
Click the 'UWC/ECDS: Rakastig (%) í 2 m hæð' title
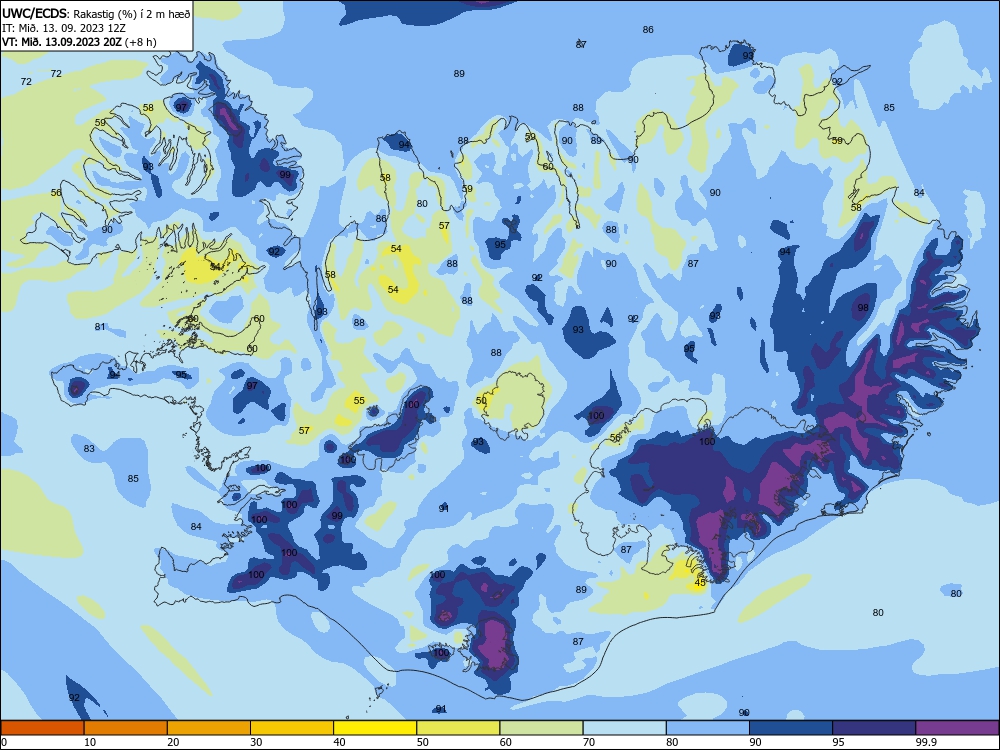96,13
